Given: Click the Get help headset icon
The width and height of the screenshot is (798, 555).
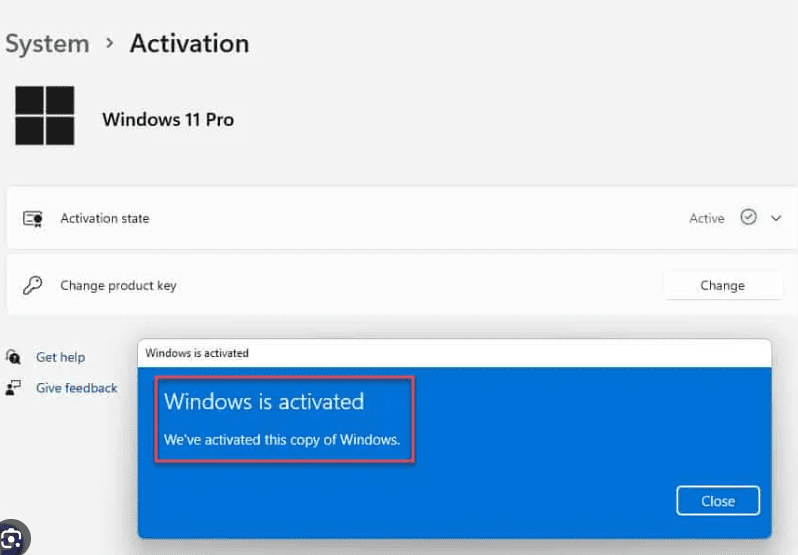Looking at the screenshot, I should [x=13, y=357].
